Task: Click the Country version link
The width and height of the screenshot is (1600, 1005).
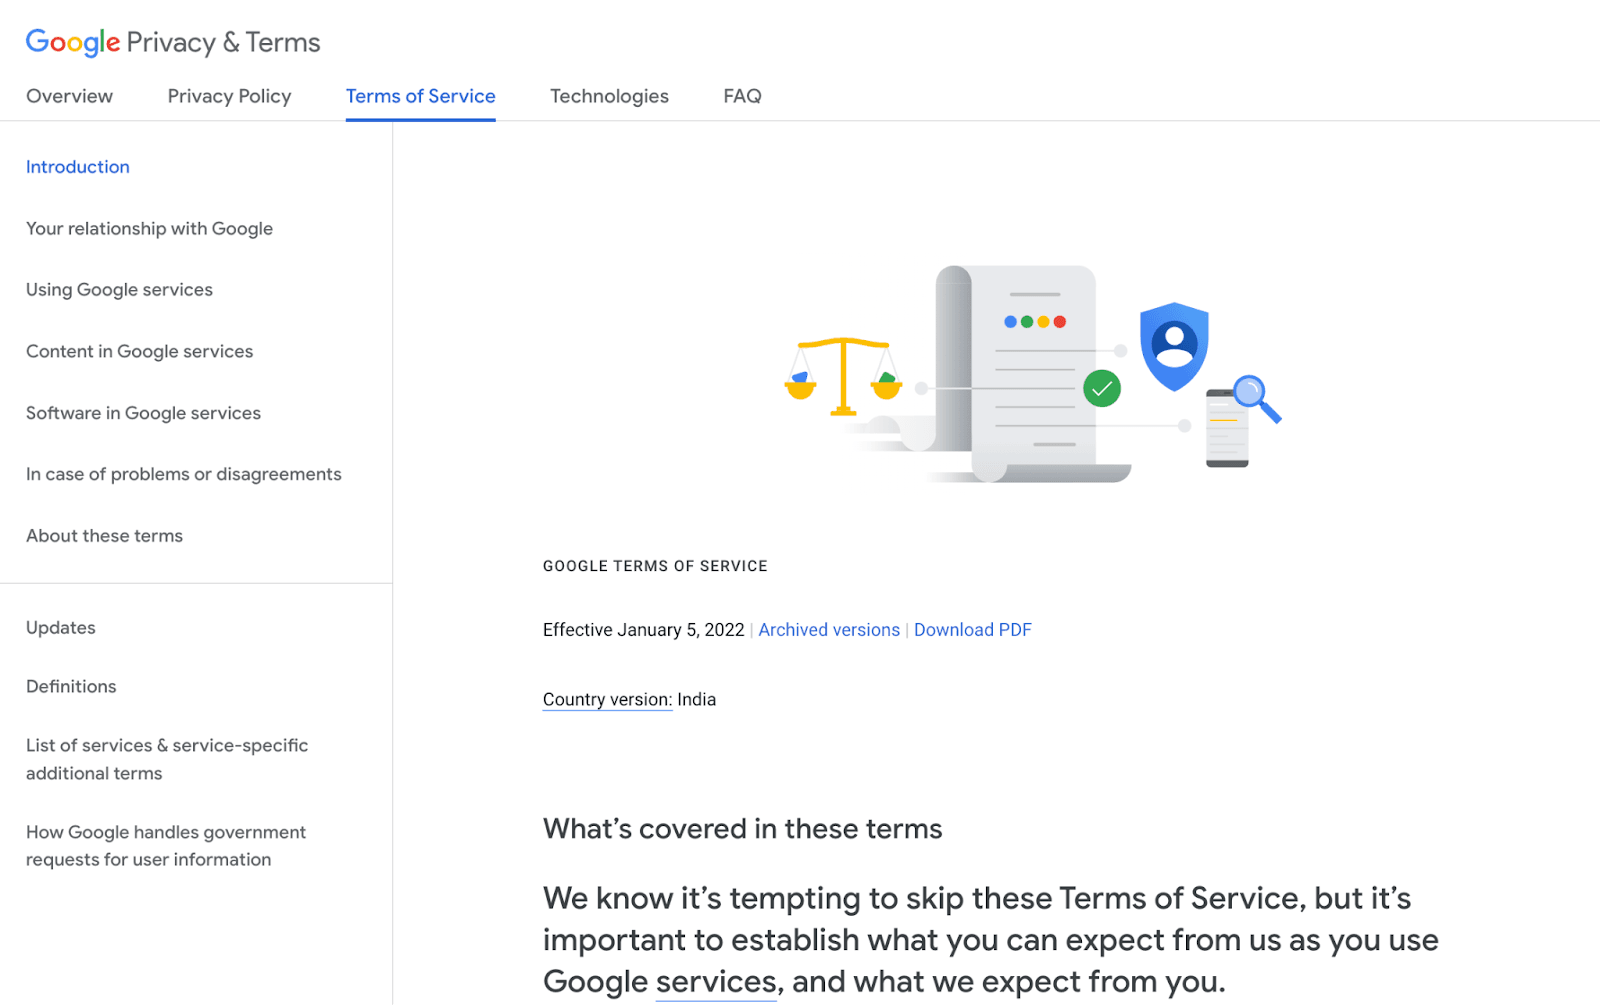Action: point(607,700)
